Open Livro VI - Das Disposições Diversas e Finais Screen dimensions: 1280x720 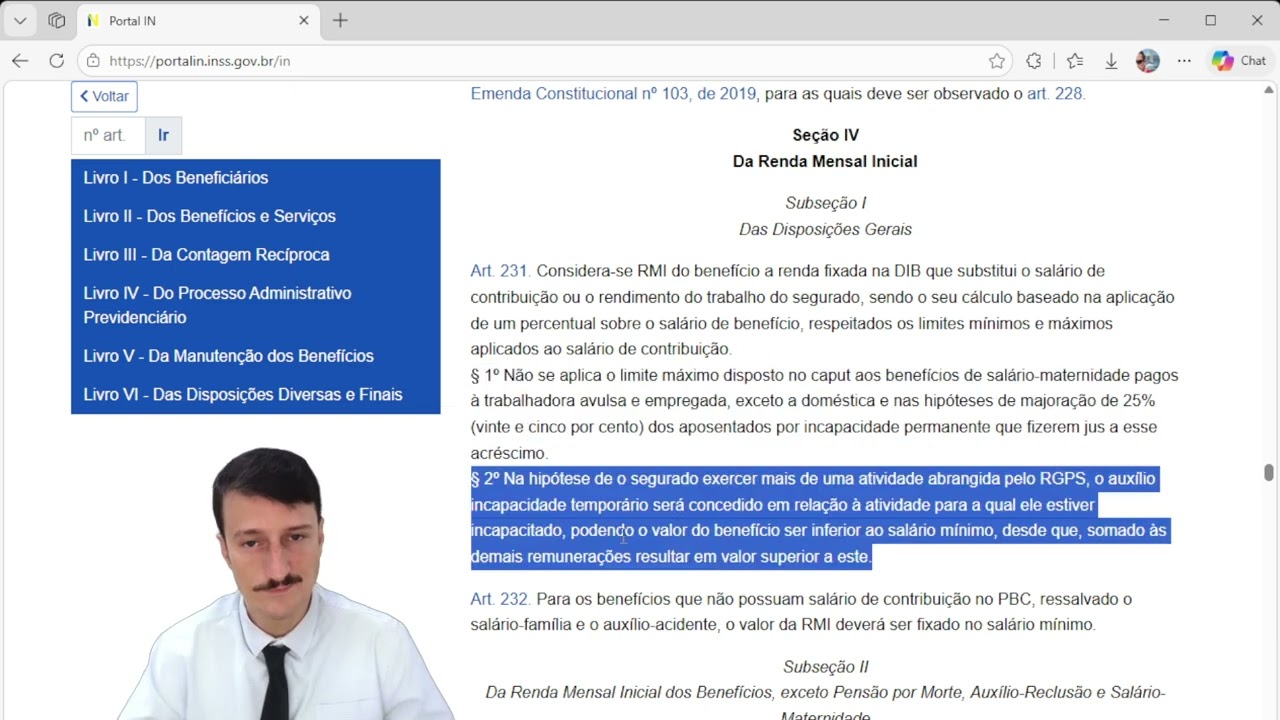pos(255,394)
